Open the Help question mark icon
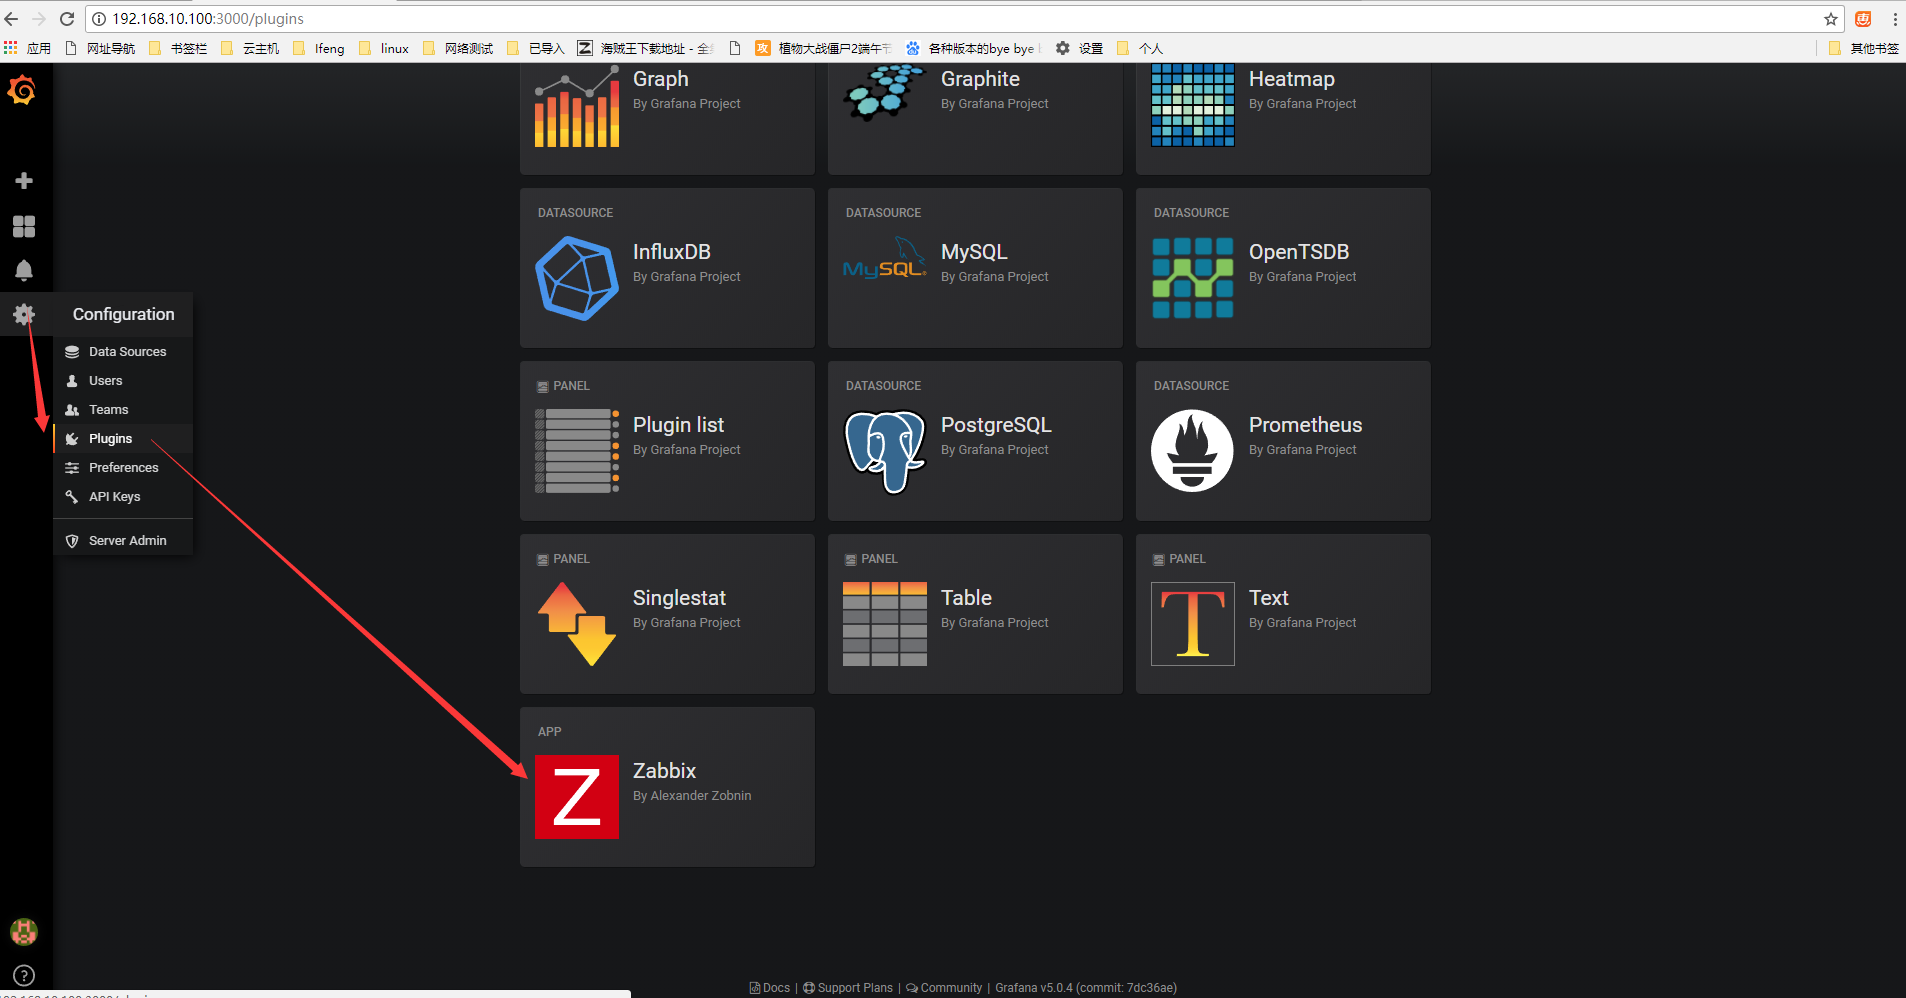The width and height of the screenshot is (1906, 998). click(24, 975)
